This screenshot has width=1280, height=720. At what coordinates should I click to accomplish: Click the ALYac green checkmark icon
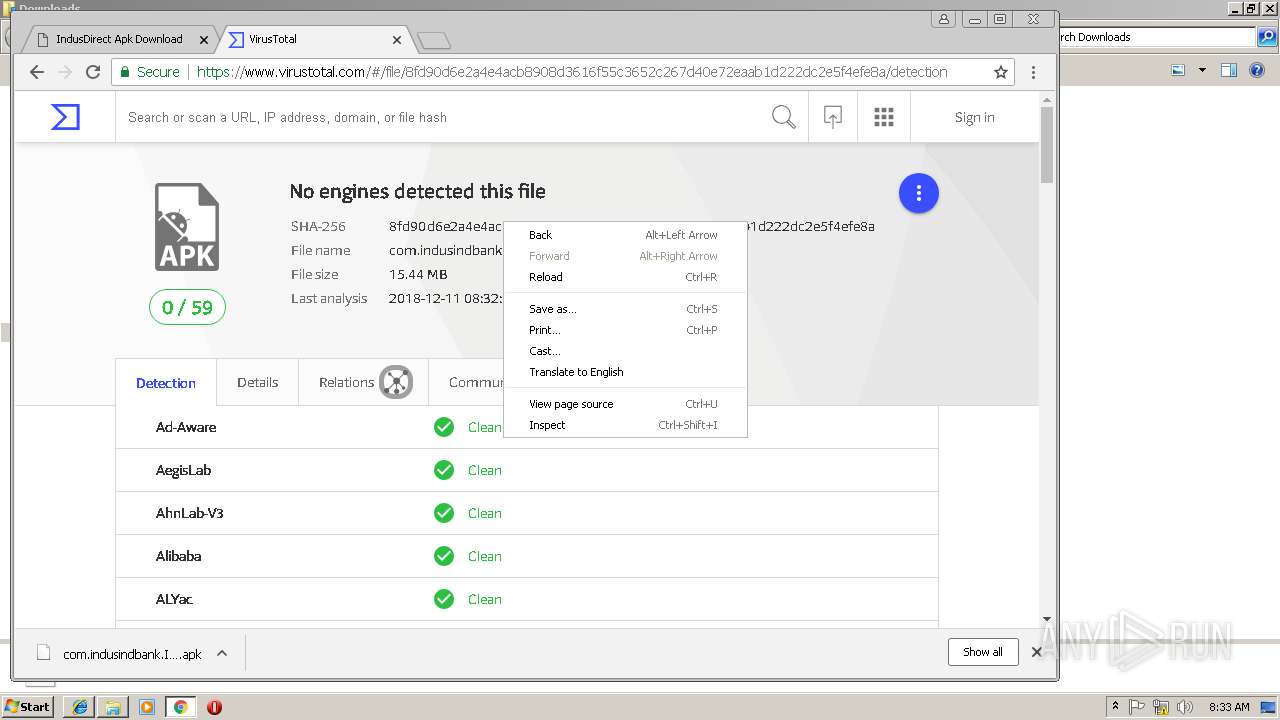(444, 599)
